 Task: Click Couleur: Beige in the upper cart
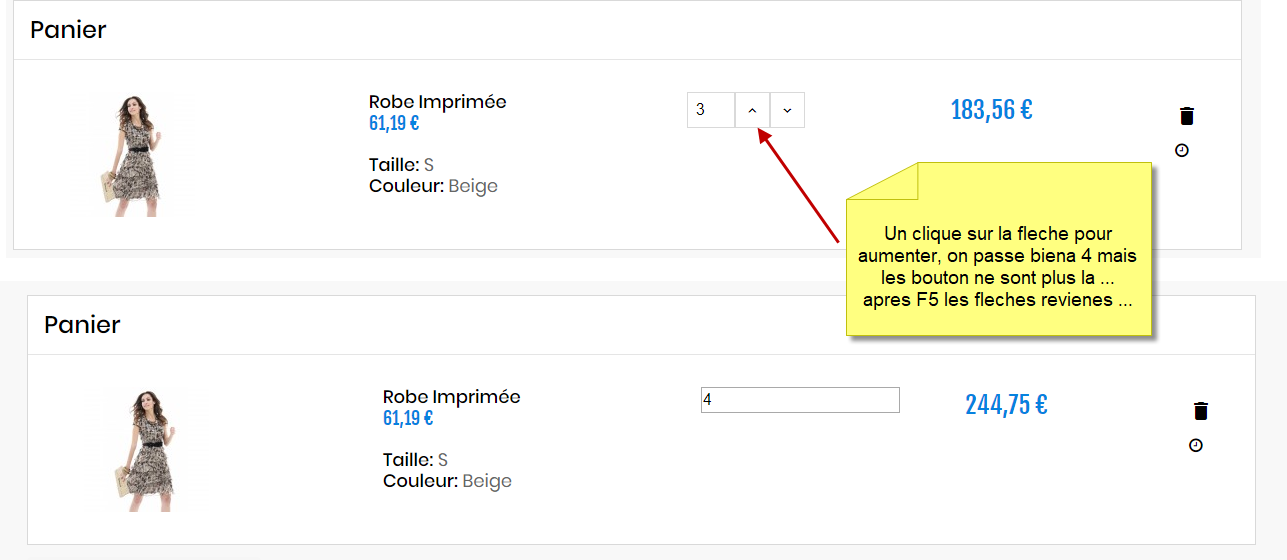(433, 186)
